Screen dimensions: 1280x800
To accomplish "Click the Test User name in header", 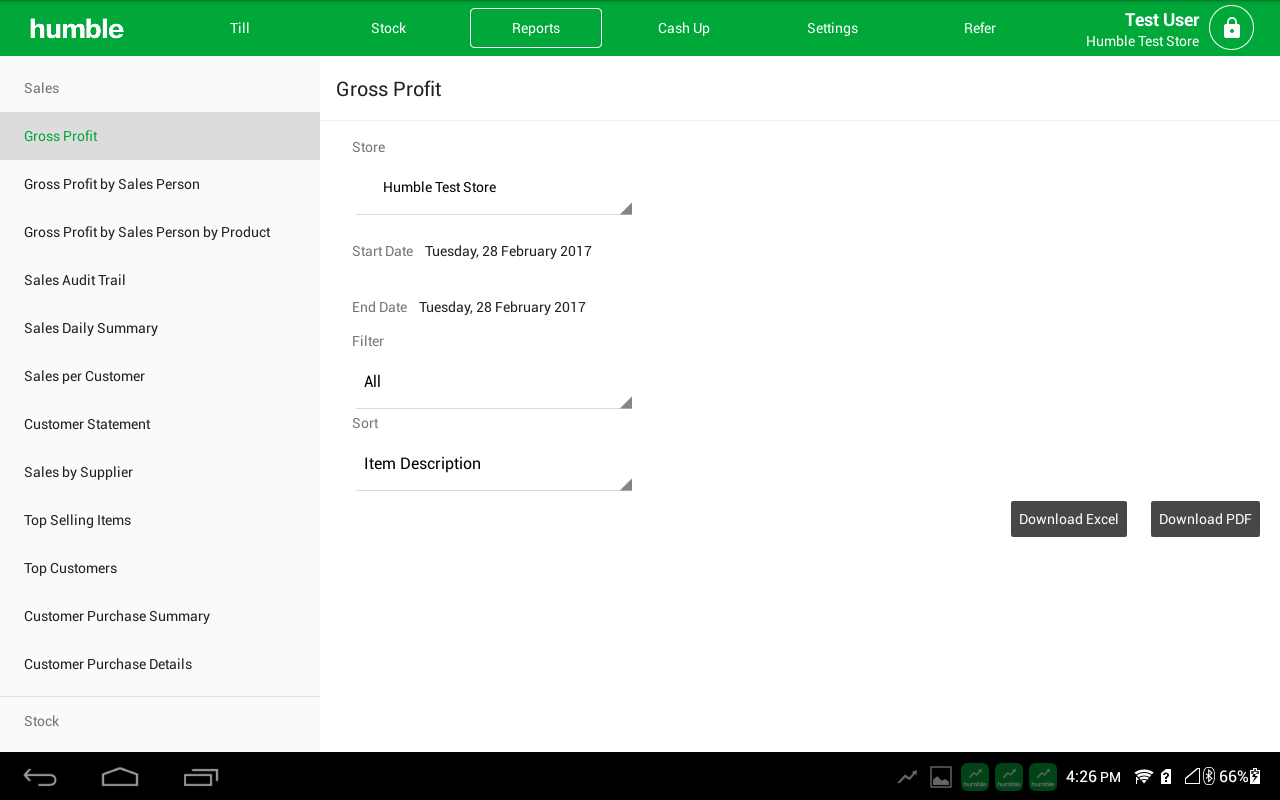I will [1161, 20].
